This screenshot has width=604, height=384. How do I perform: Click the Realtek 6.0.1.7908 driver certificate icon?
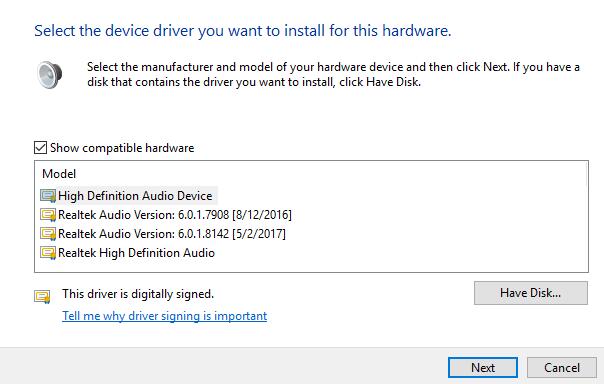[48, 215]
